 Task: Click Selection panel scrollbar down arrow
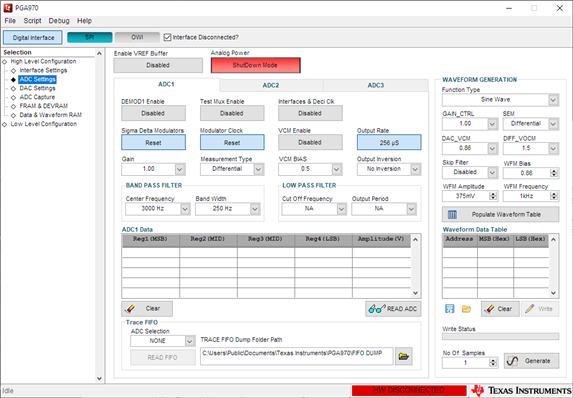99,379
